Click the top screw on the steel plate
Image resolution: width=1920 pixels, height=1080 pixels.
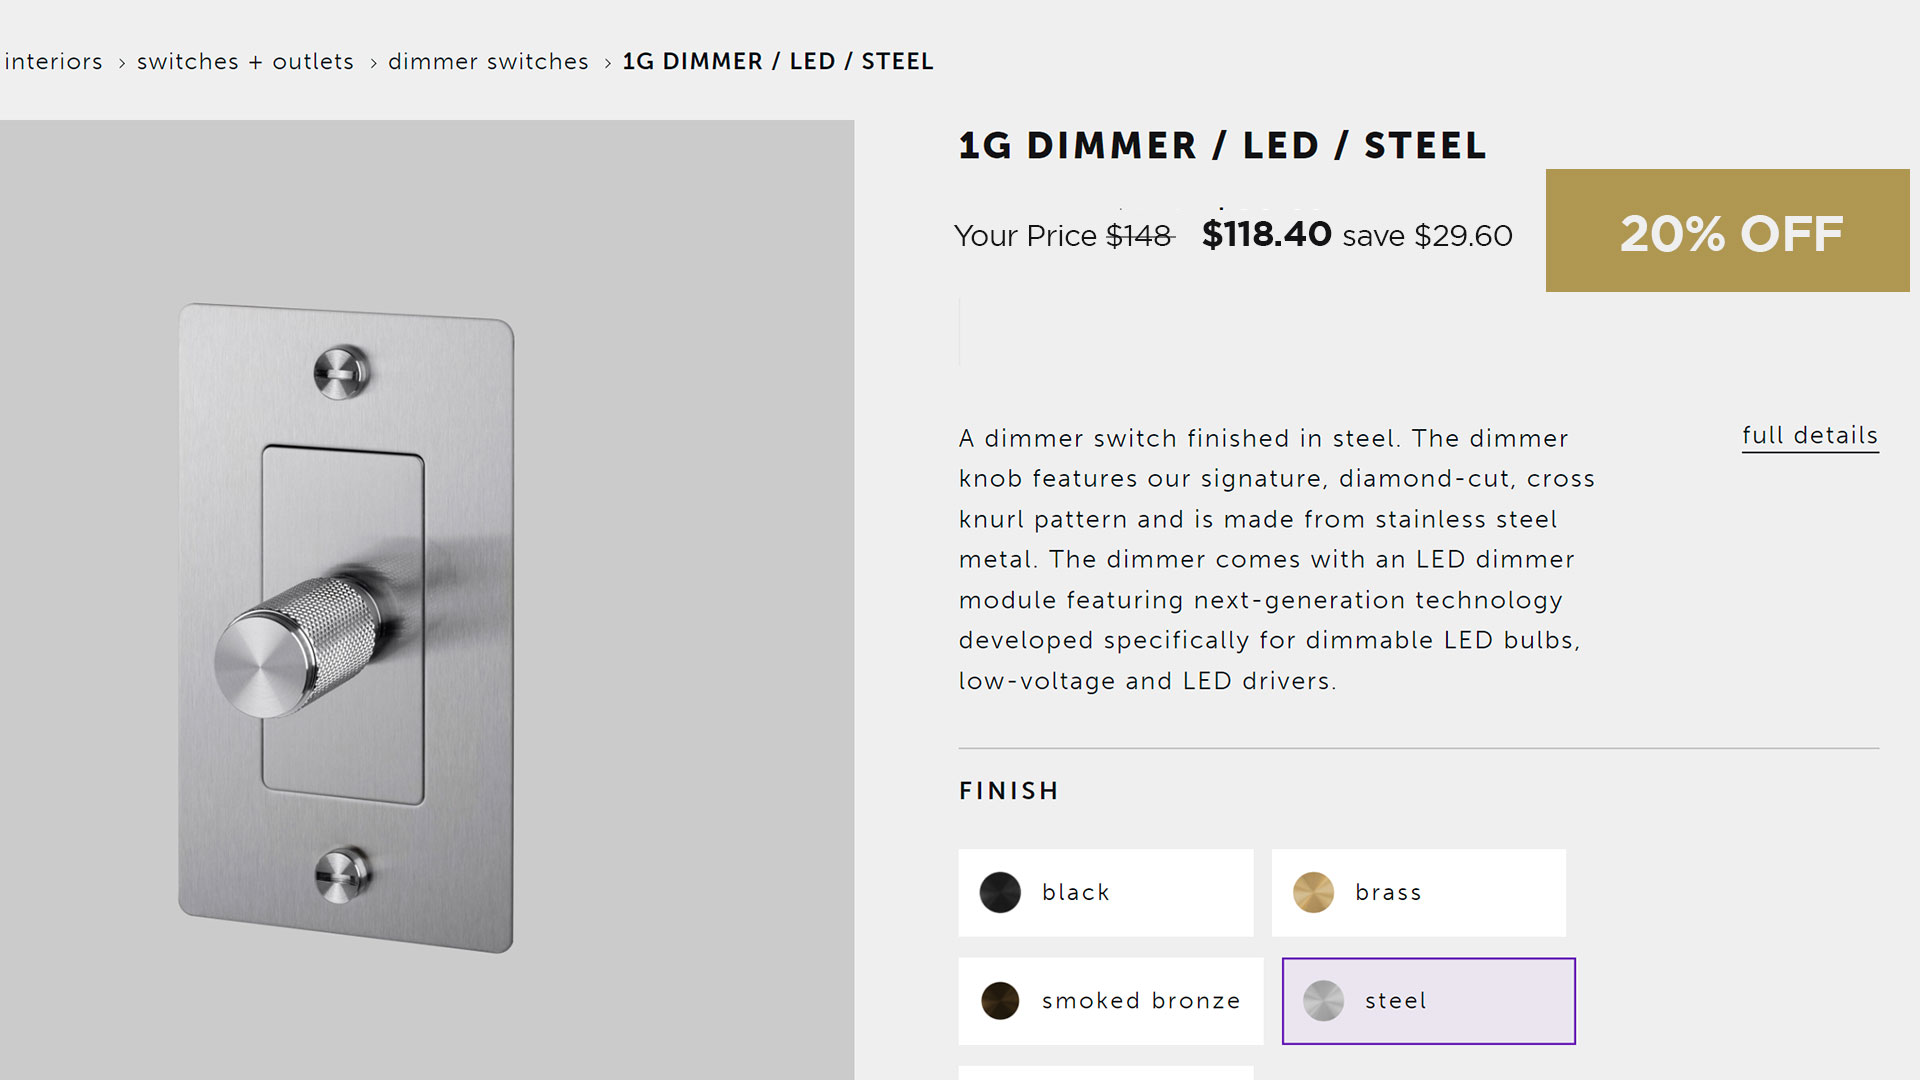(342, 372)
